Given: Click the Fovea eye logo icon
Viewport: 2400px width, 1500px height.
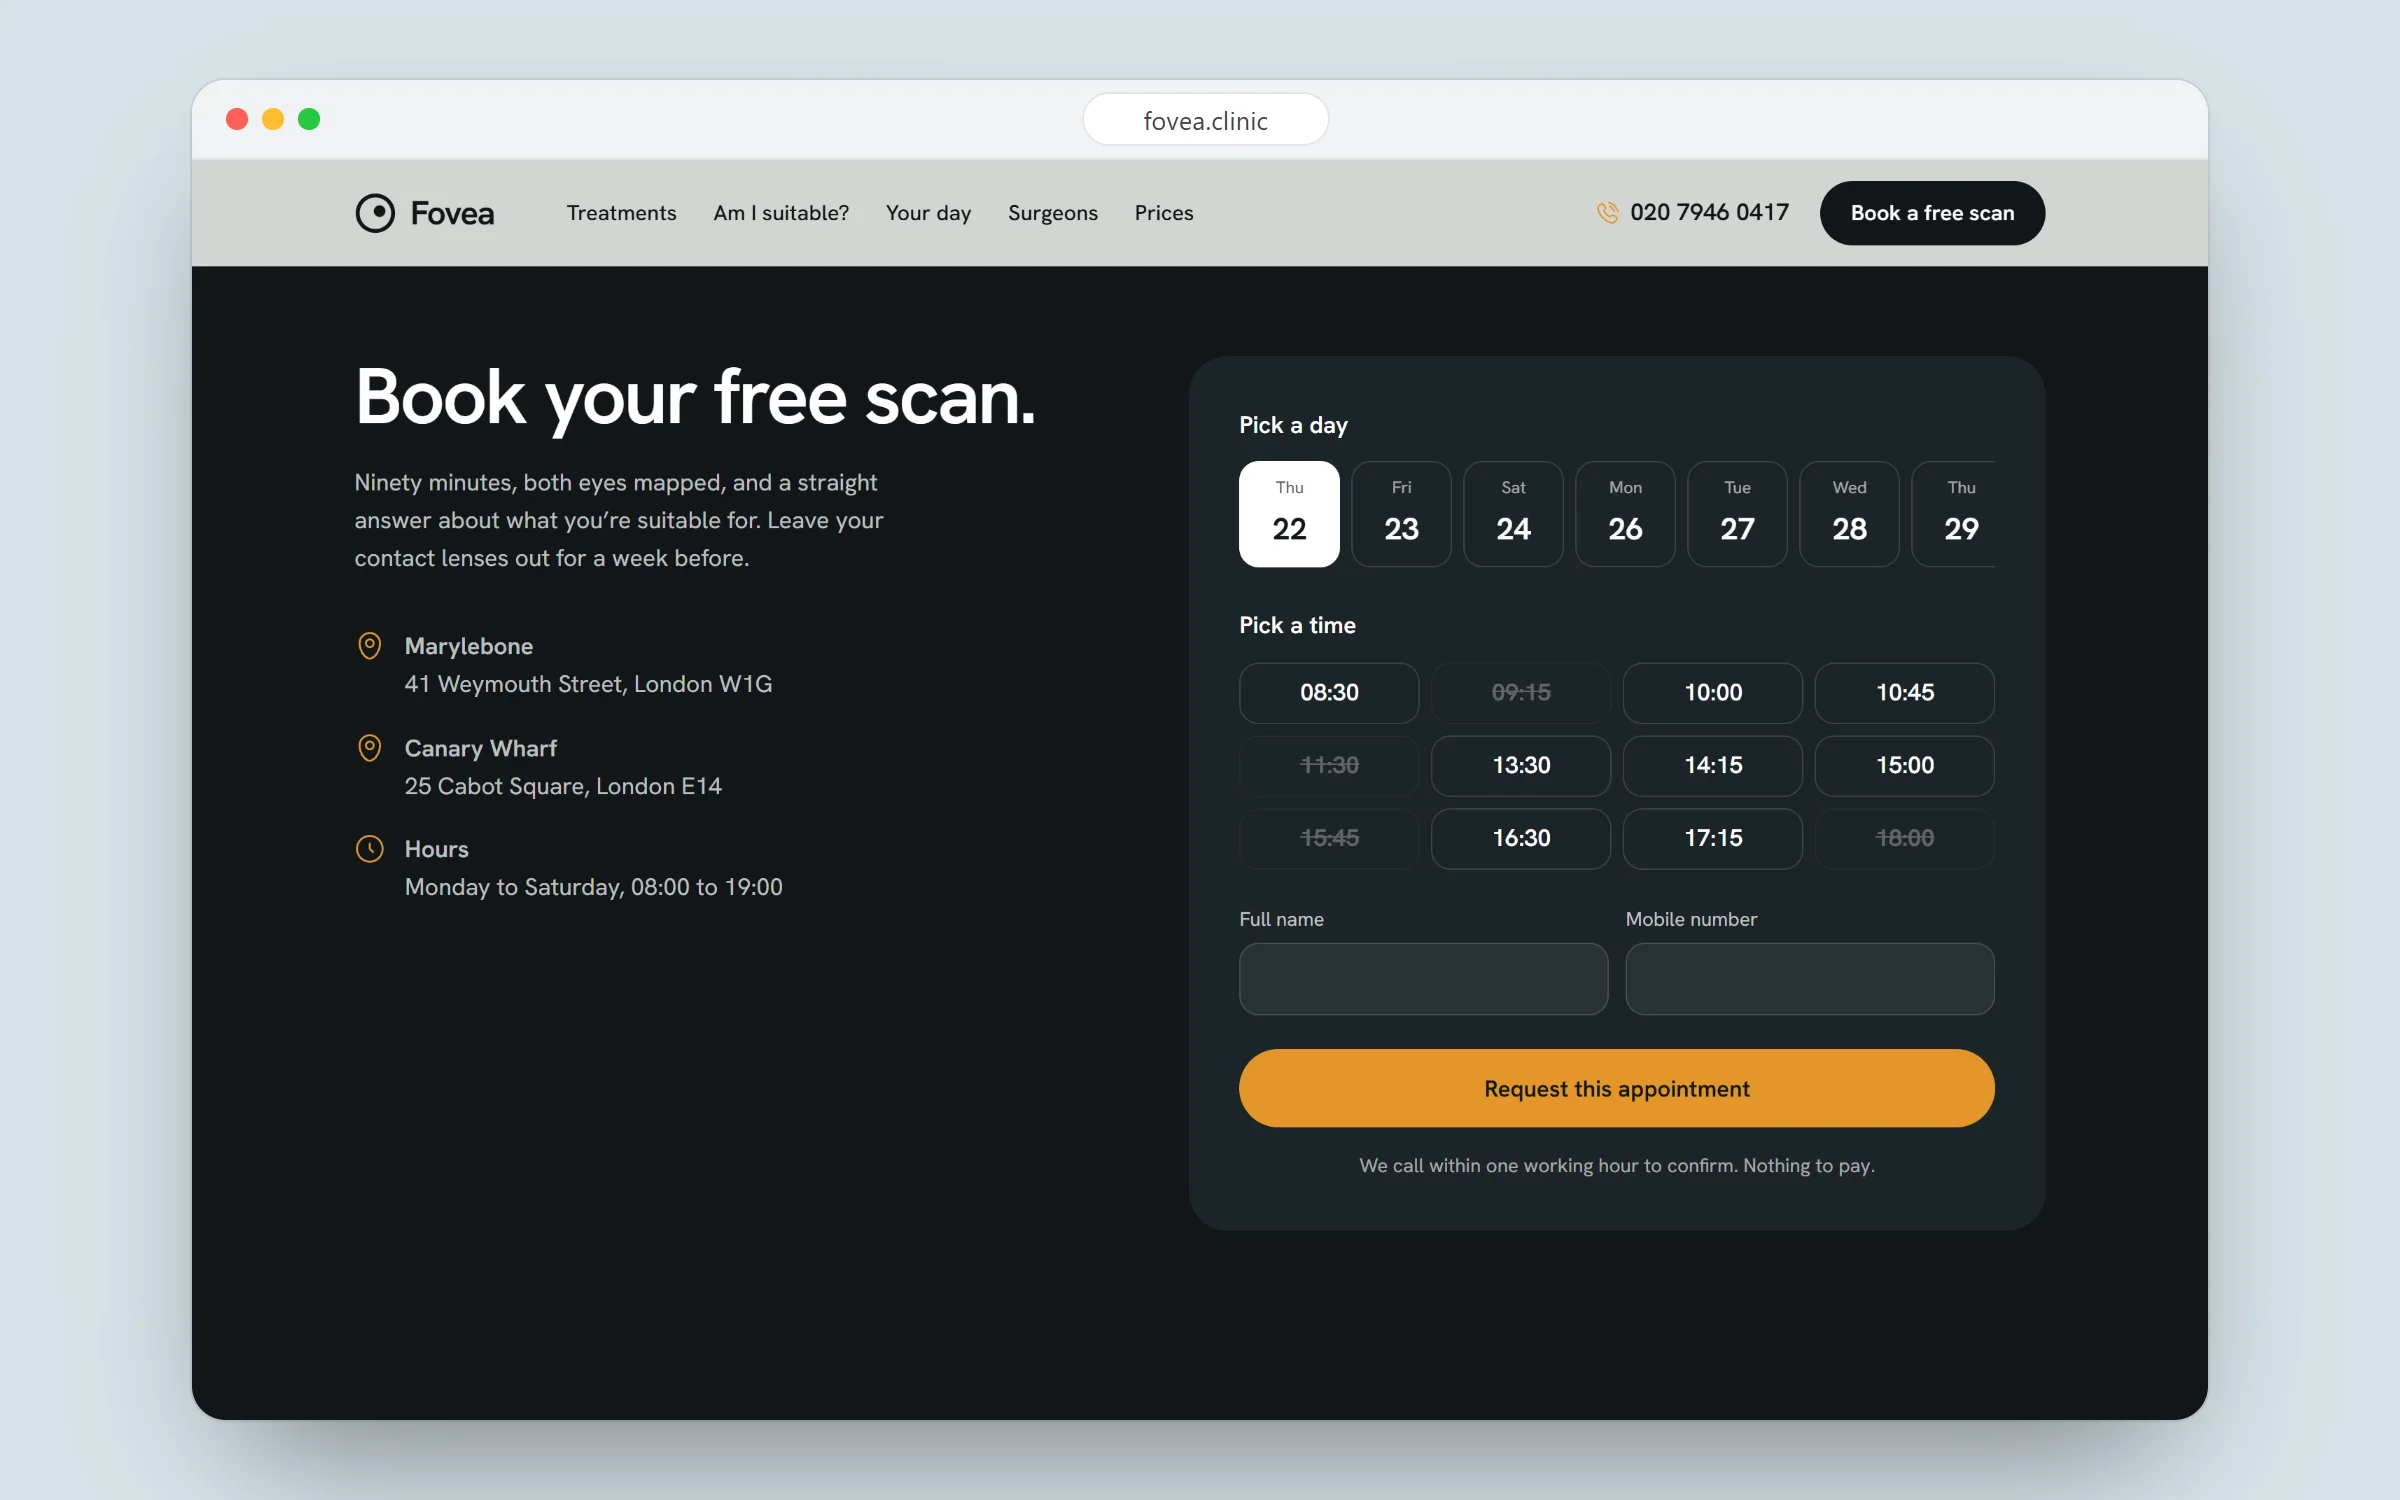Looking at the screenshot, I should pos(375,213).
